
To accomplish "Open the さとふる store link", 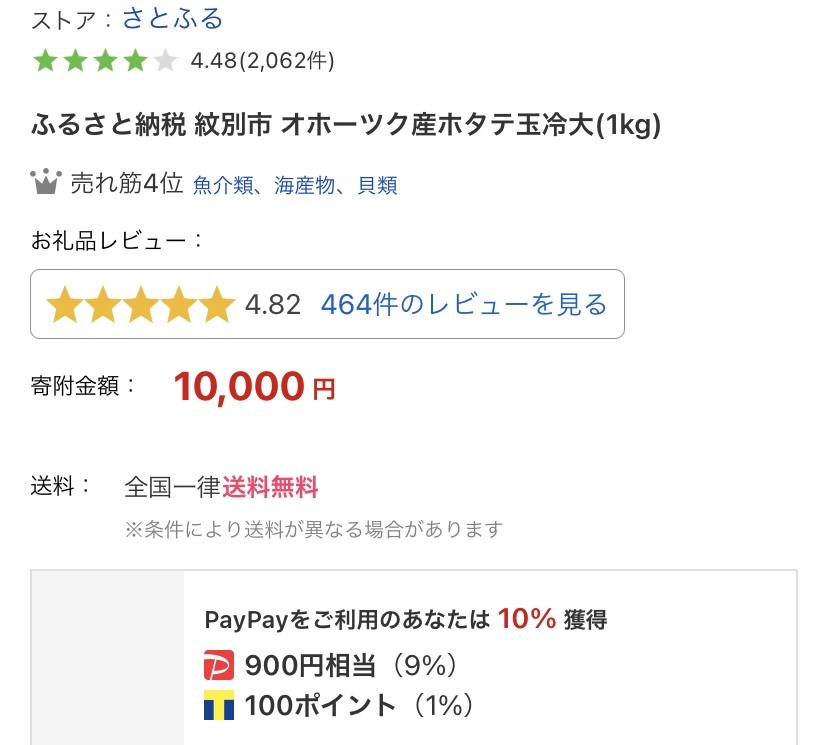I will pyautogui.click(x=173, y=19).
